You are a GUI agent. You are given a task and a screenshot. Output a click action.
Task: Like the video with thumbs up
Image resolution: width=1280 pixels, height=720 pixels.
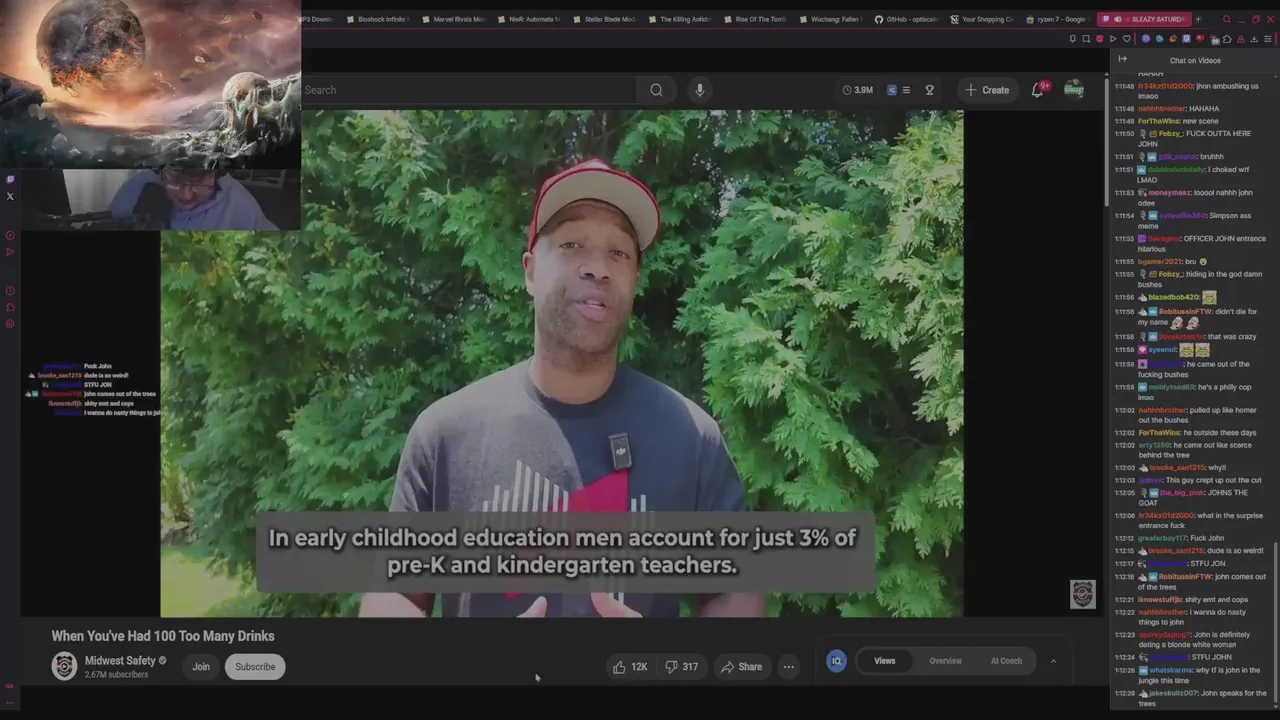(x=630, y=667)
